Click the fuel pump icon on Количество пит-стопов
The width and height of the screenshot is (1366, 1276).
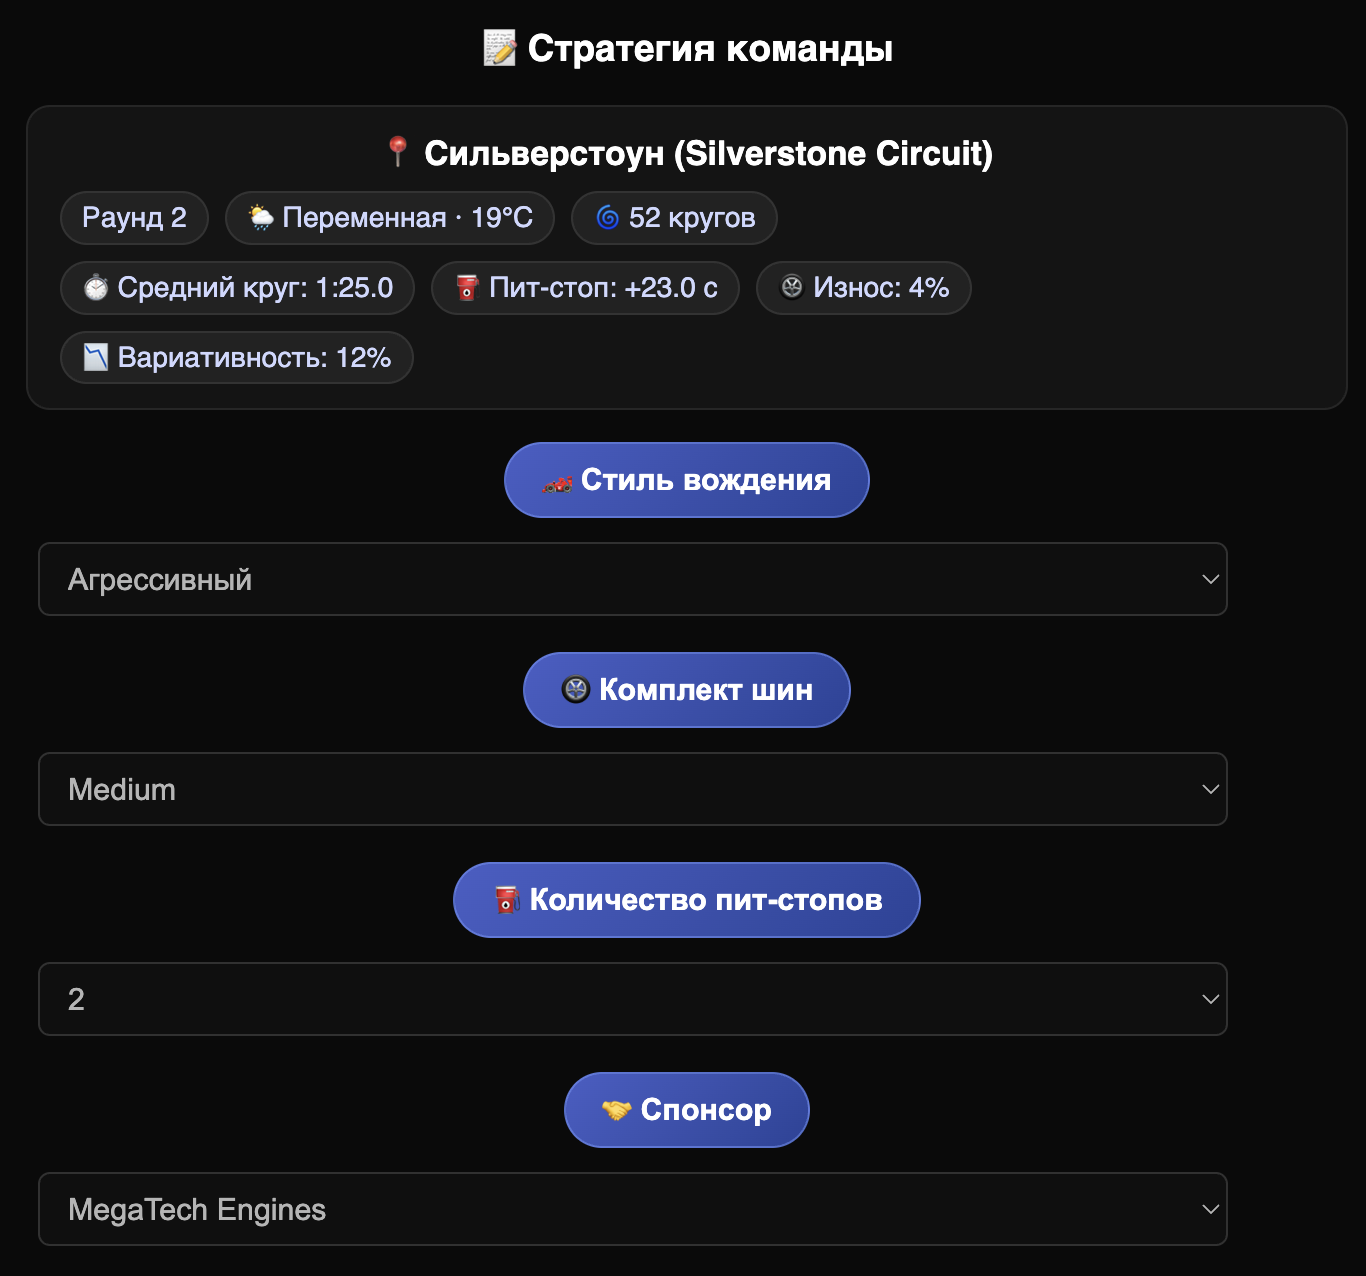click(507, 899)
